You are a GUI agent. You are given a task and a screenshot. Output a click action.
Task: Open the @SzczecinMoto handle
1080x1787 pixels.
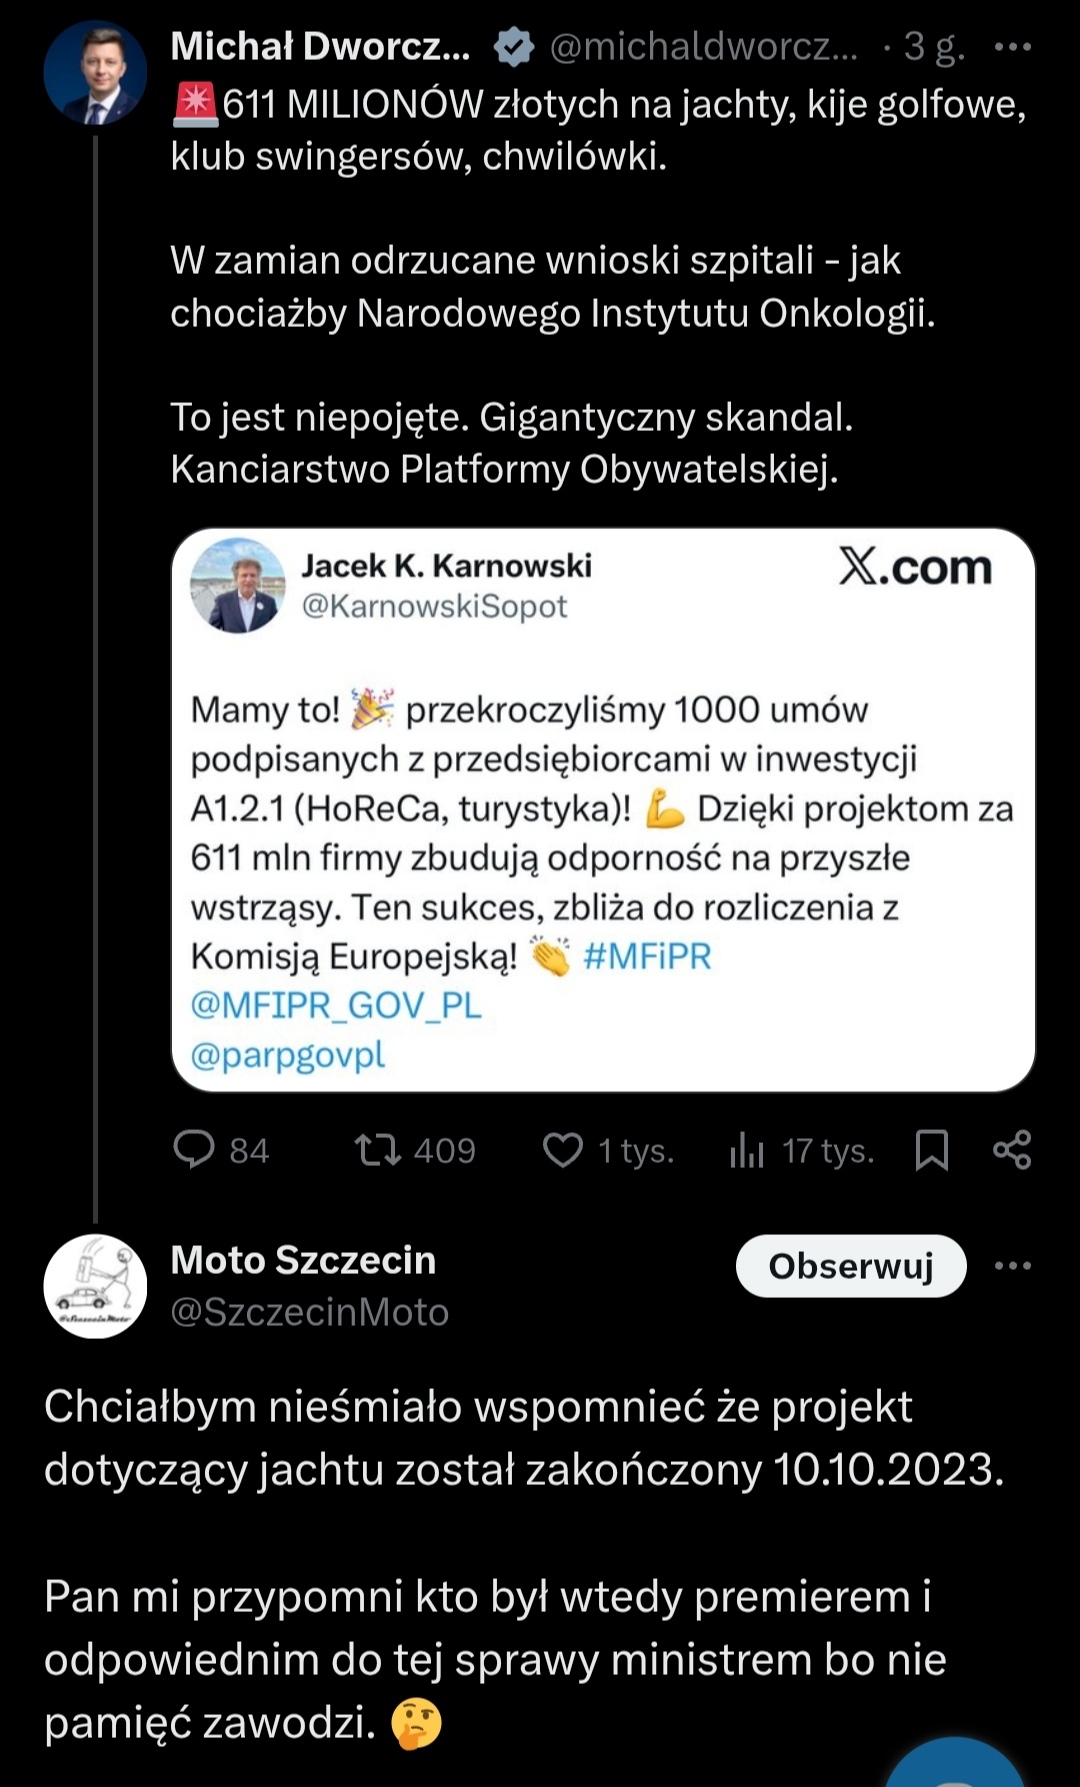coord(310,1312)
